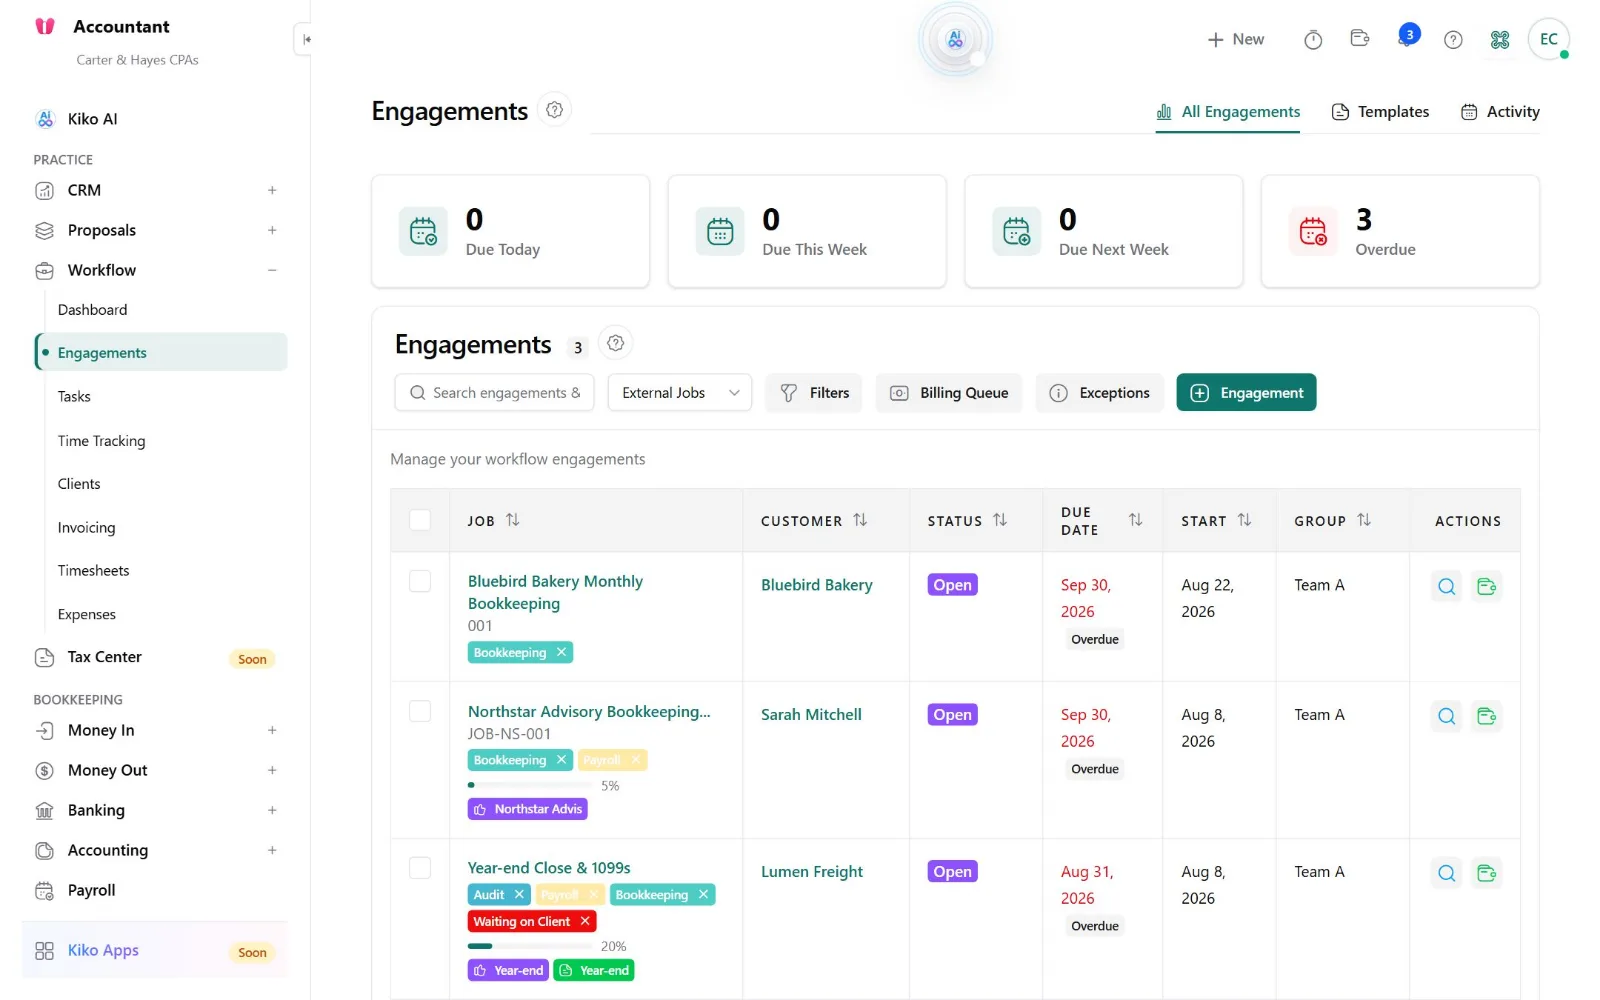Open Kiko AI assistant orb
Viewport: 1600px width, 1000px height.
point(955,40)
